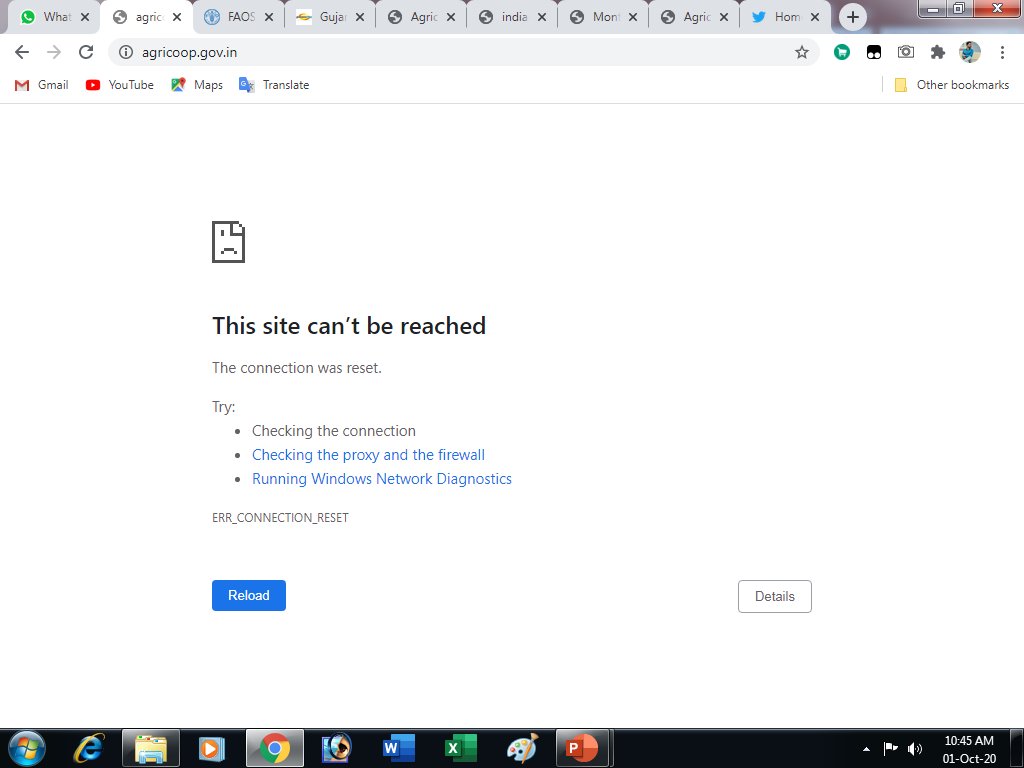The width and height of the screenshot is (1024, 768).
Task: Open PowerPoint from taskbar
Action: pyautogui.click(x=582, y=748)
